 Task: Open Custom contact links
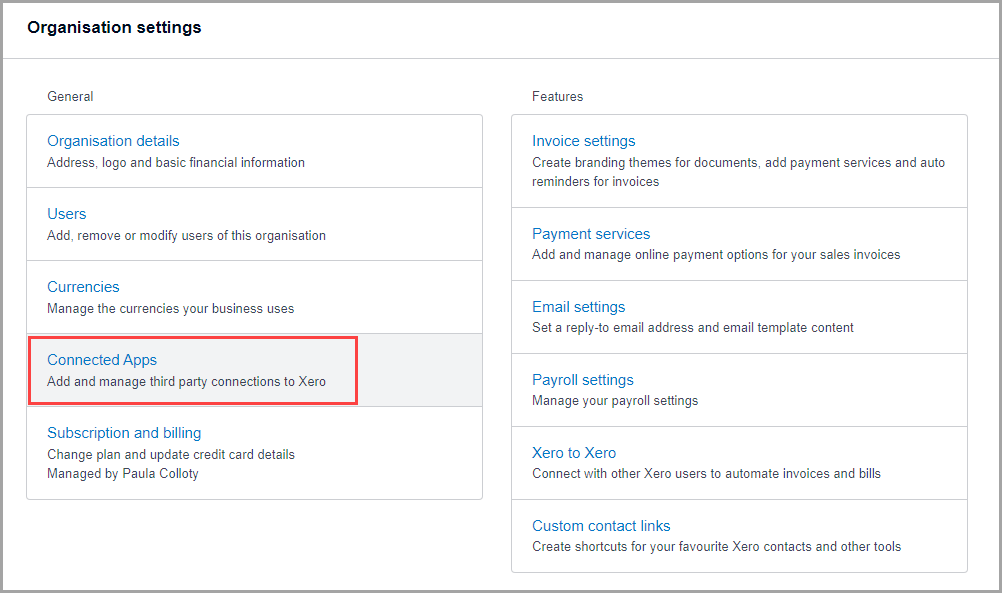(601, 525)
